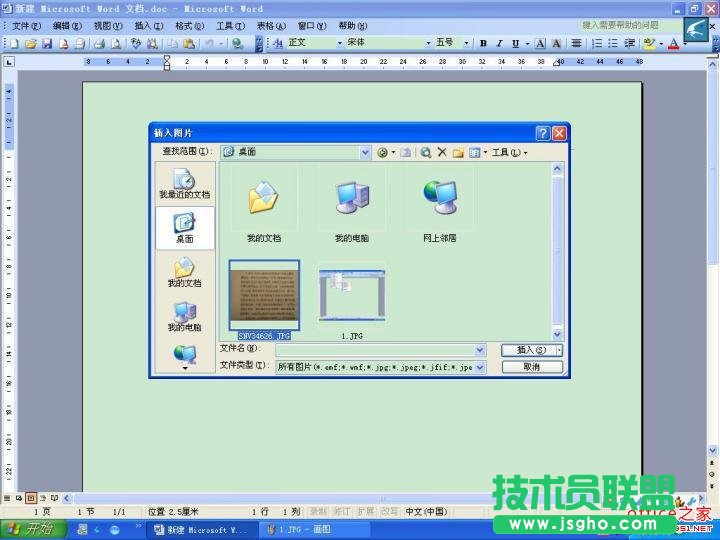Click the Highlight pen icon
Viewport: 720px width, 540px height.
649,44
